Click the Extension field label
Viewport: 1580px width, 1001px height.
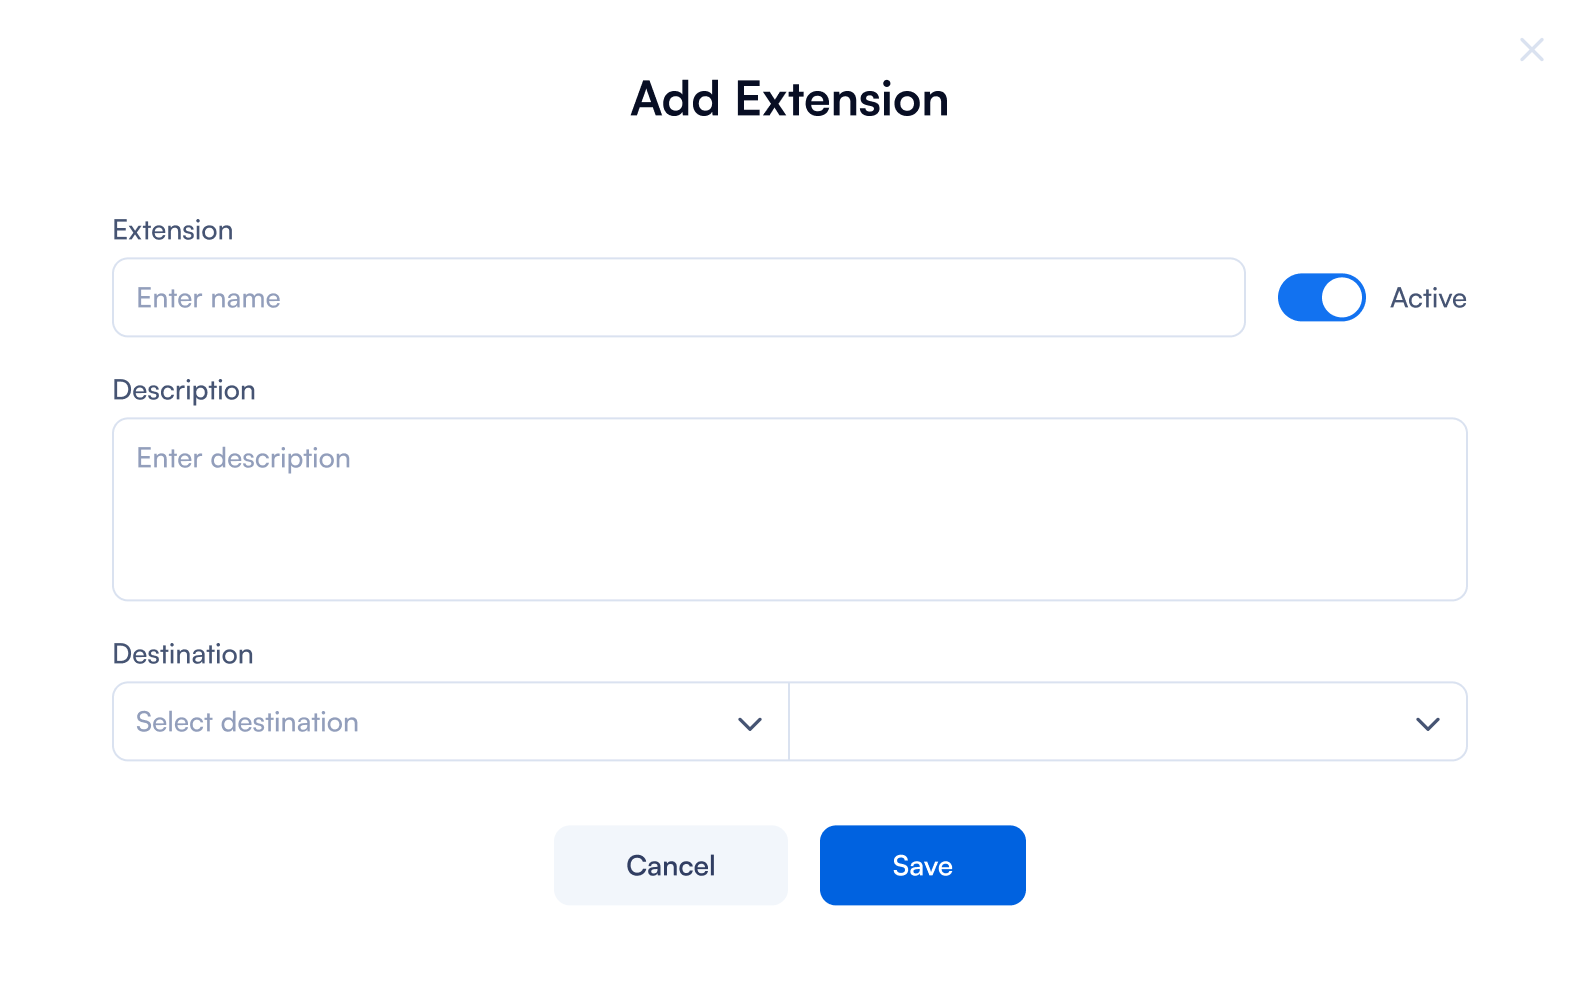(173, 230)
